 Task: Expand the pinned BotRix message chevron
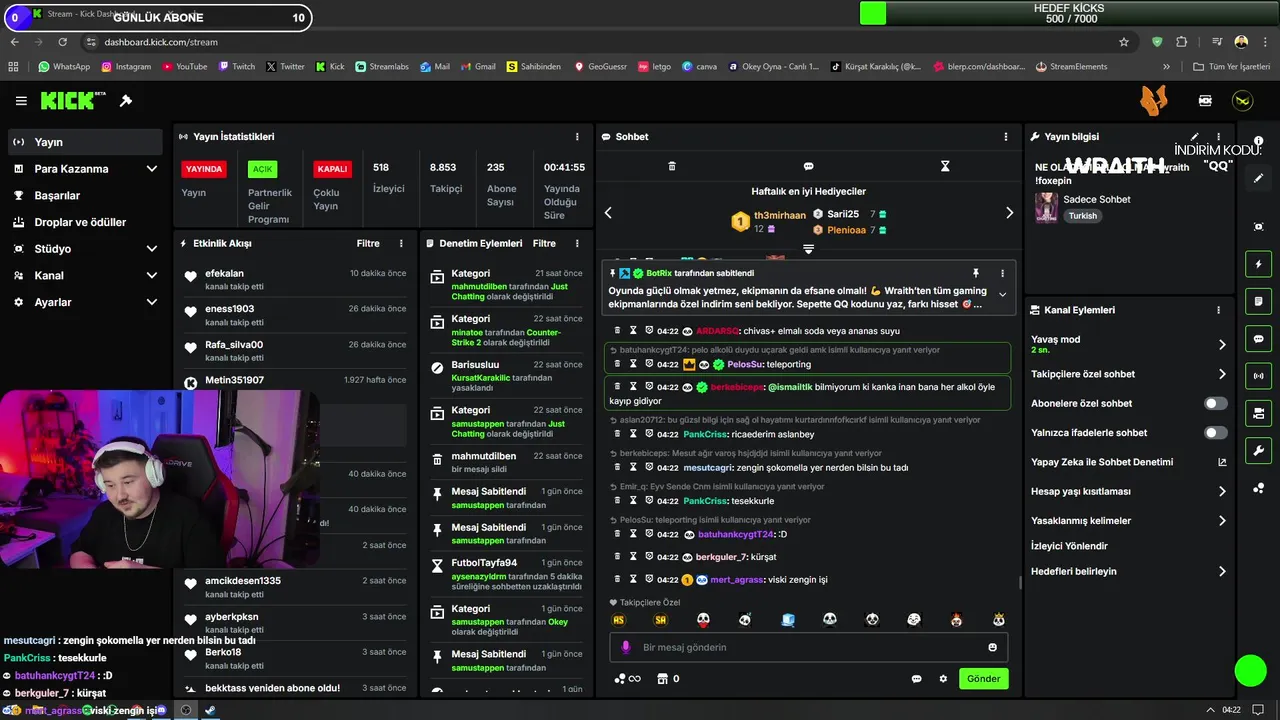1002,294
